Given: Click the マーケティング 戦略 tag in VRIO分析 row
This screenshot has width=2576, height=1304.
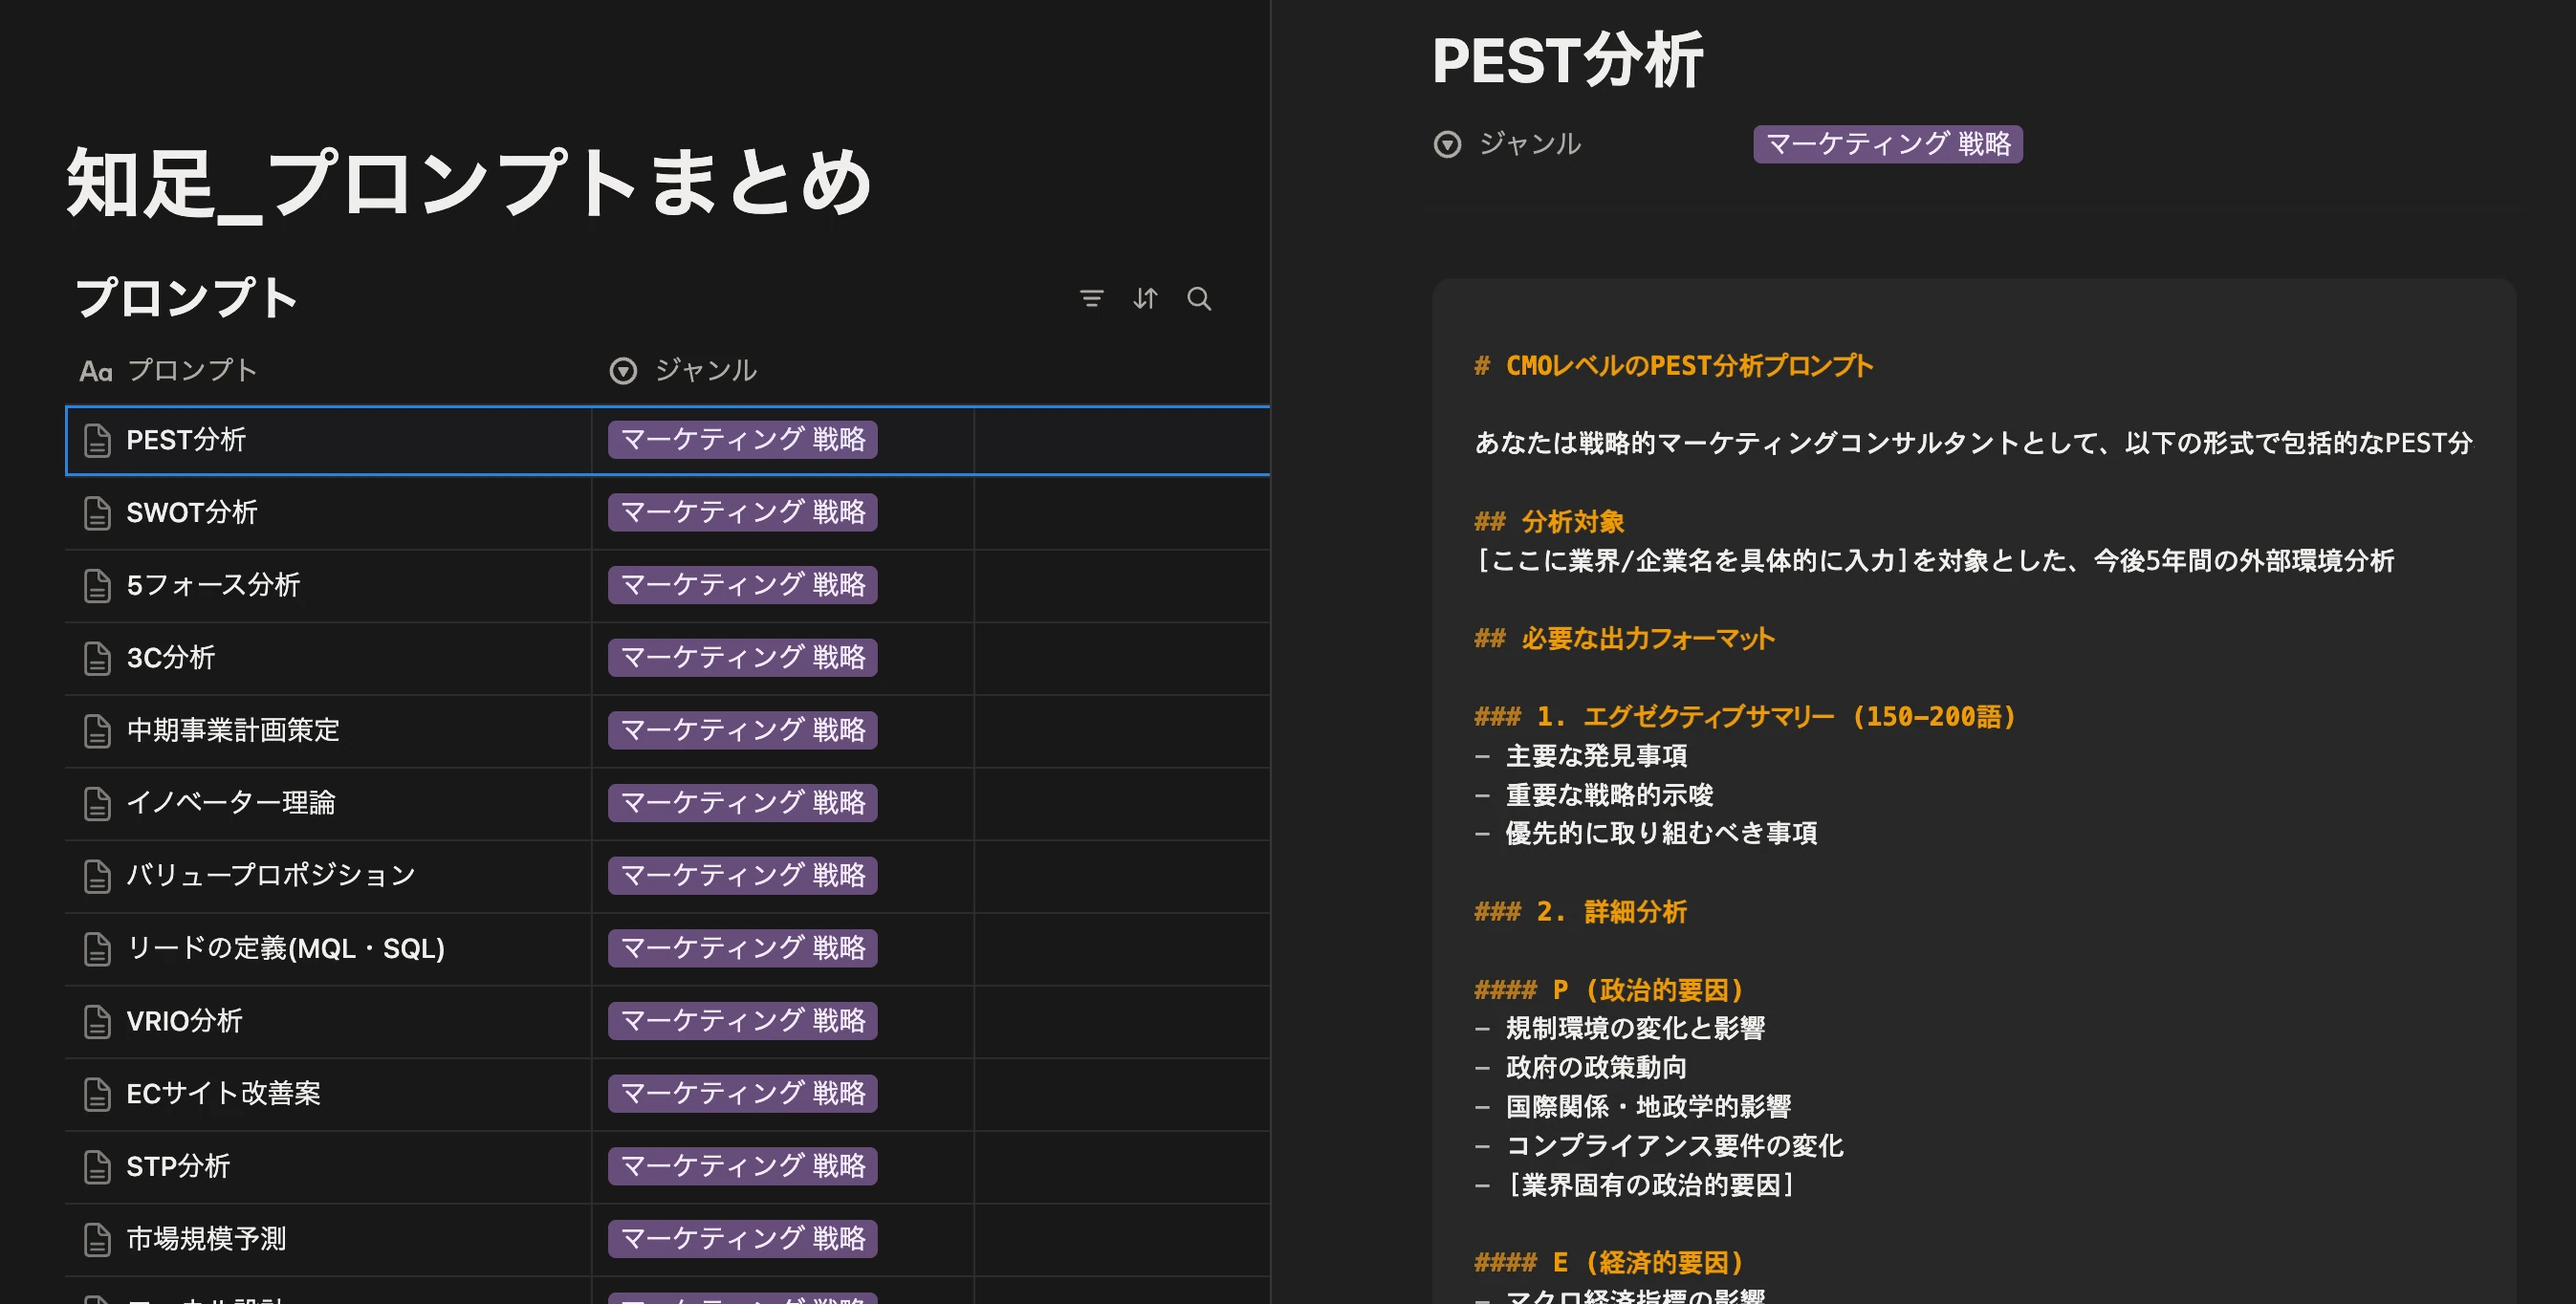Looking at the screenshot, I should tap(742, 1021).
